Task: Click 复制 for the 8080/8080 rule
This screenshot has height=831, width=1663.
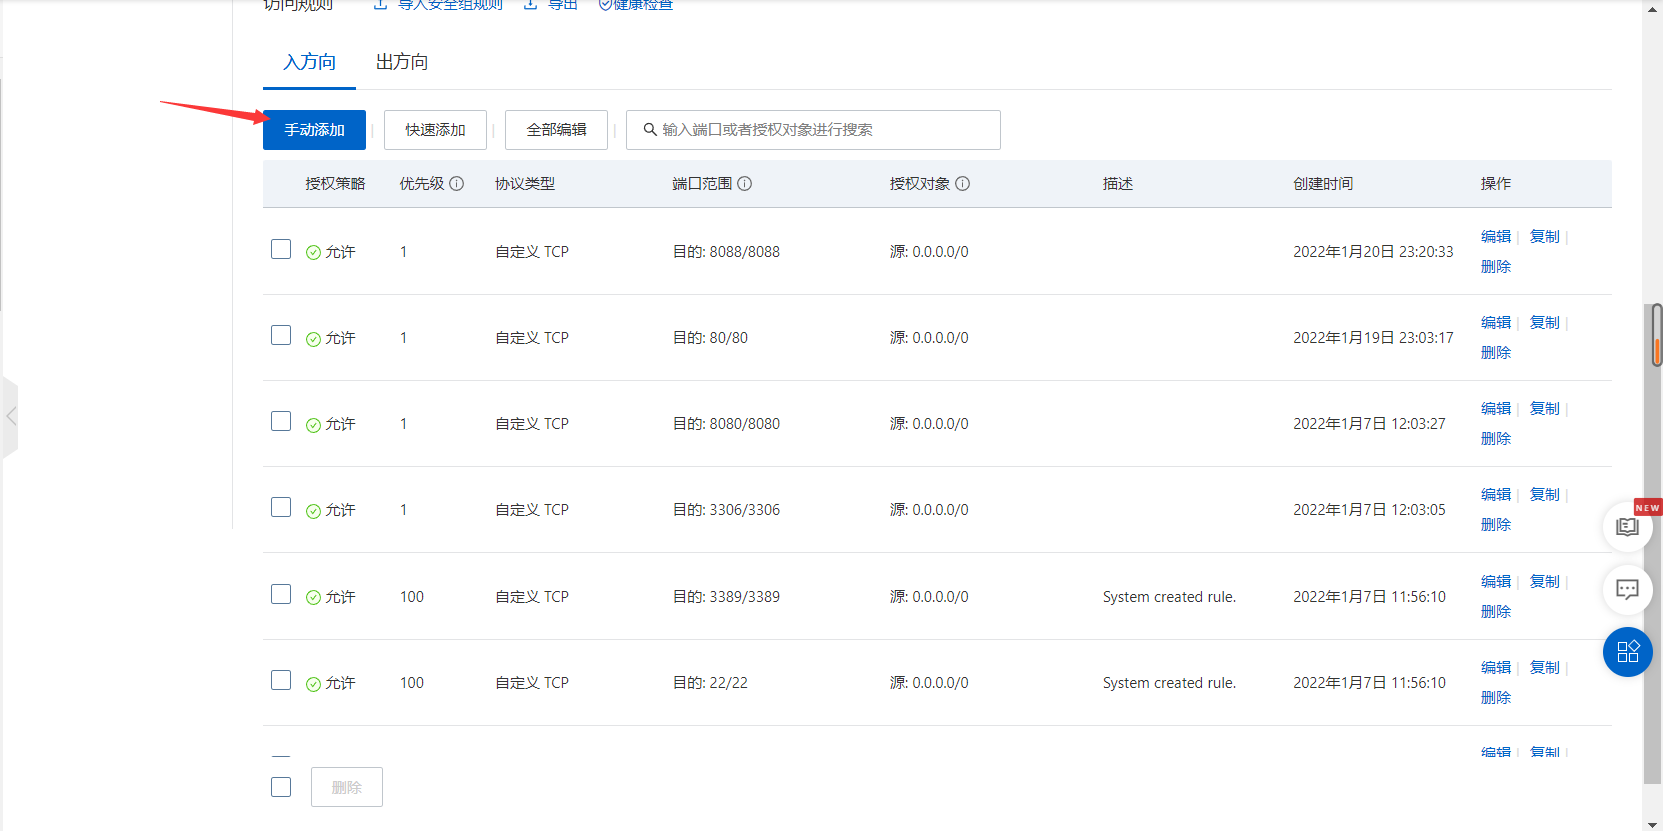Action: pos(1545,409)
